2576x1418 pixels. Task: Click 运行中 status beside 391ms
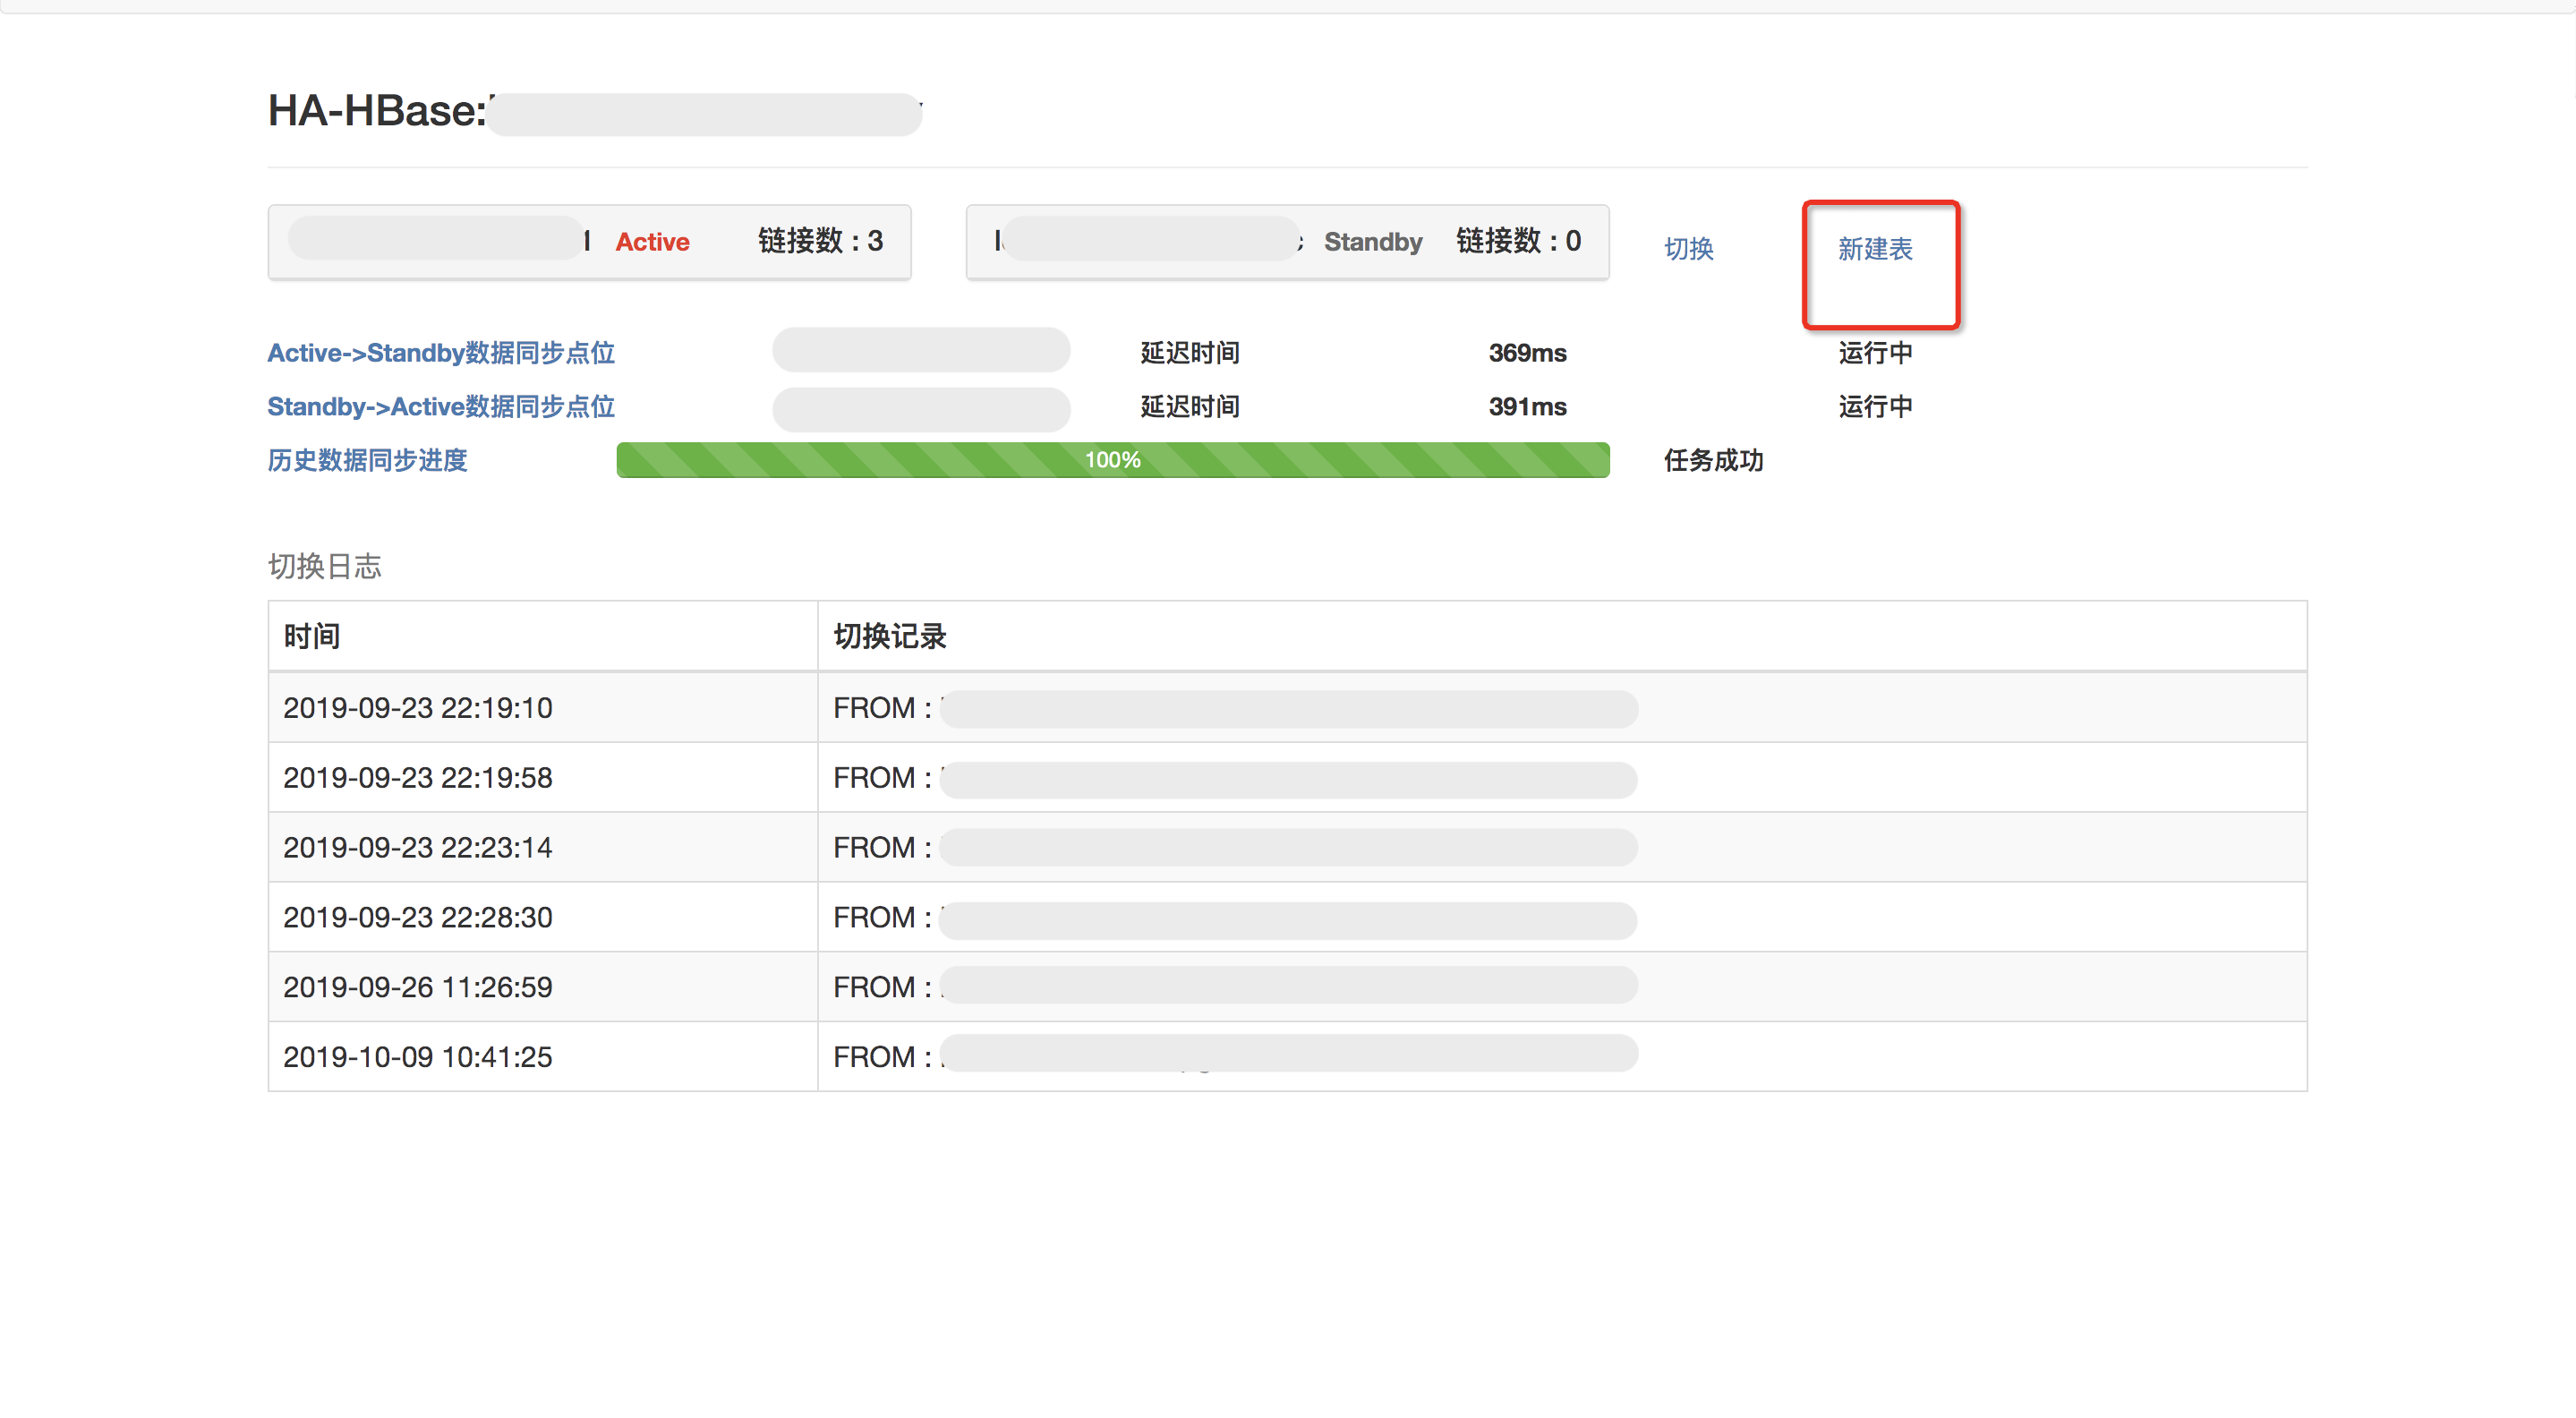click(x=1875, y=407)
